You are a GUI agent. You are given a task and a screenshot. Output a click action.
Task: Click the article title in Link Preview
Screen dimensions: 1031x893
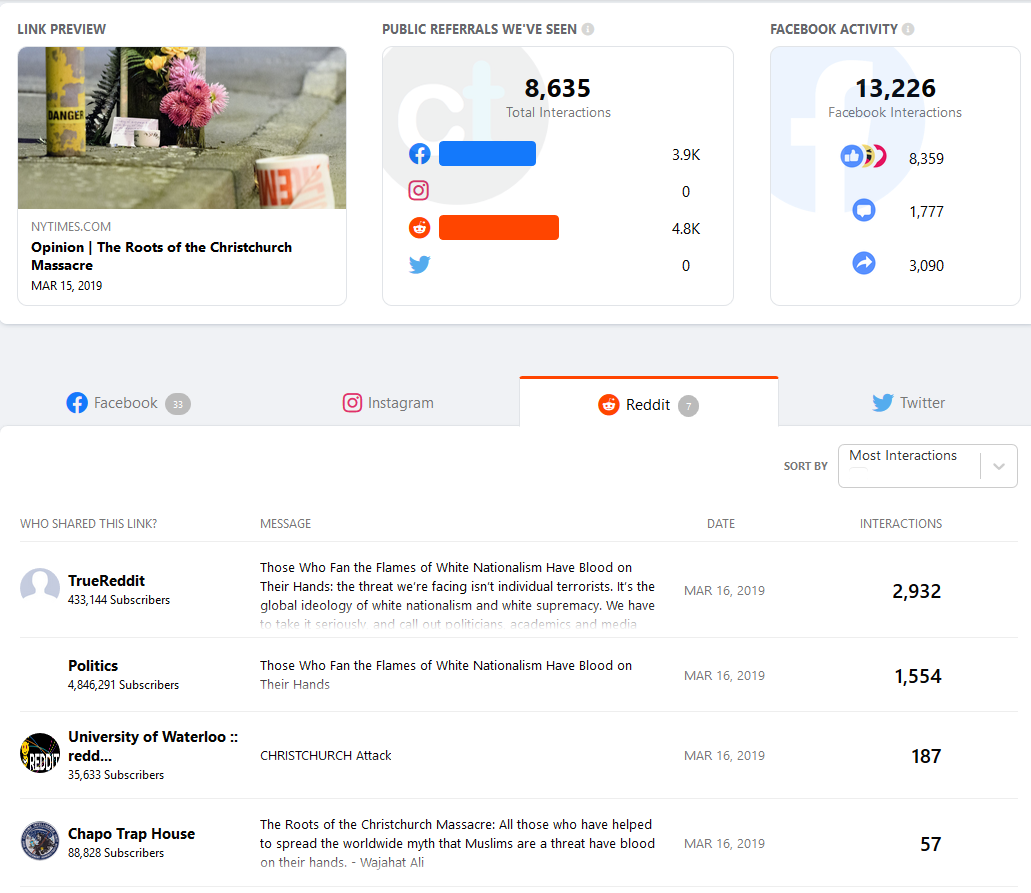click(161, 256)
